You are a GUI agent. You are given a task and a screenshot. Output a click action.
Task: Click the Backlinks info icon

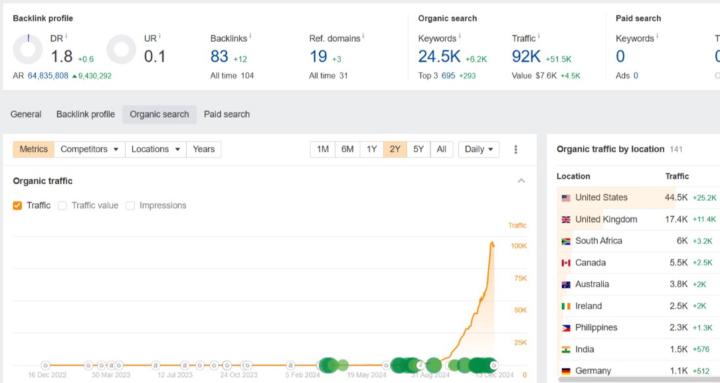(x=250, y=36)
